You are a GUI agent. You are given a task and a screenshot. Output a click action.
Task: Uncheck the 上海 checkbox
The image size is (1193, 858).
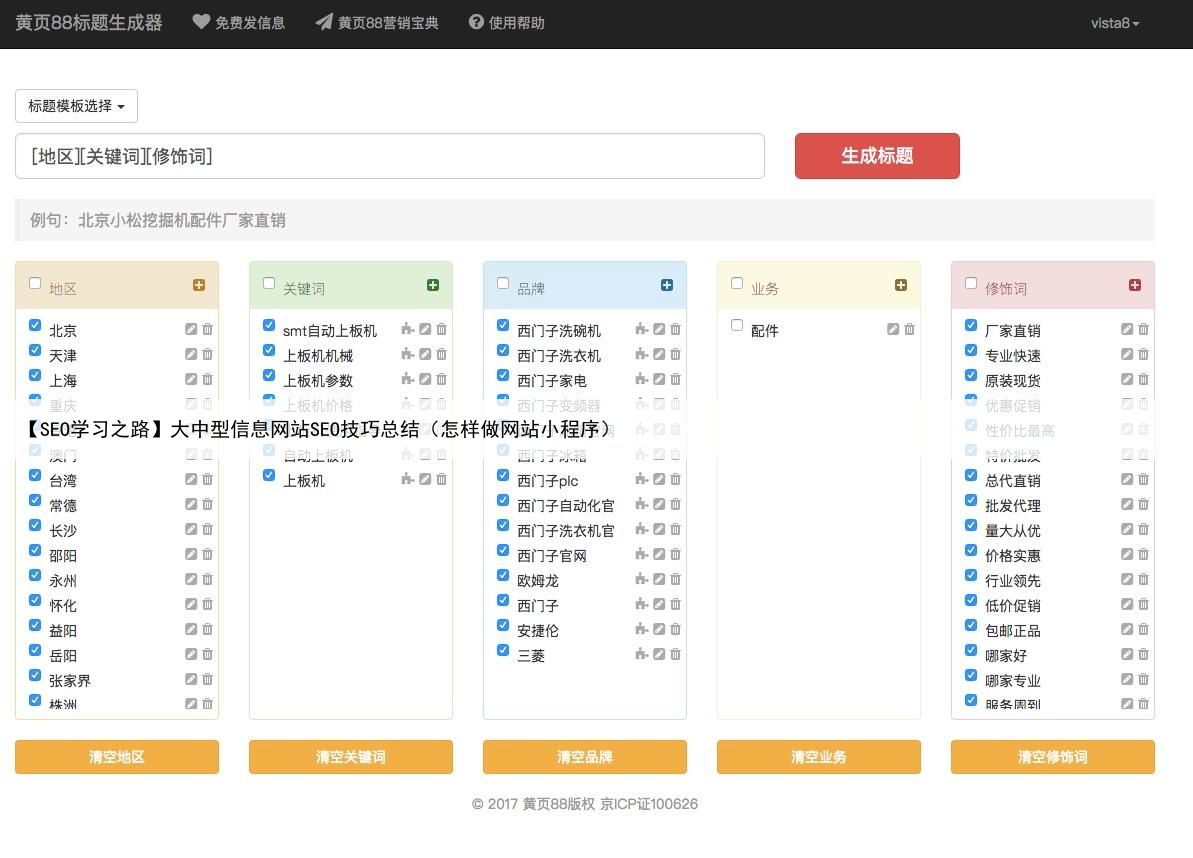[35, 376]
